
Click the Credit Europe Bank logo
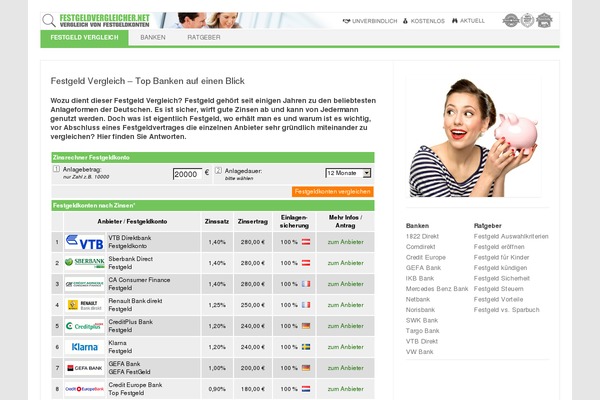pyautogui.click(x=85, y=389)
